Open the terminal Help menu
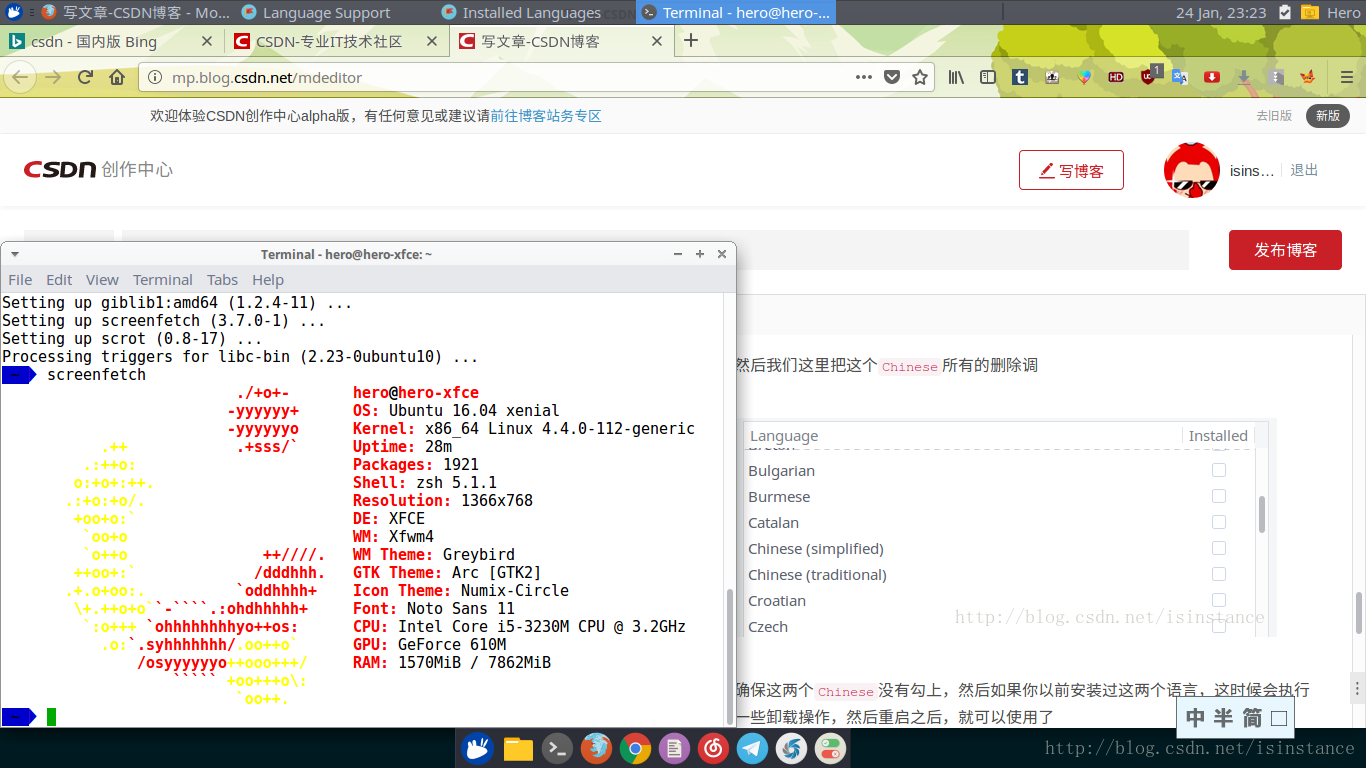The height and width of the screenshot is (768, 1366). [x=268, y=280]
